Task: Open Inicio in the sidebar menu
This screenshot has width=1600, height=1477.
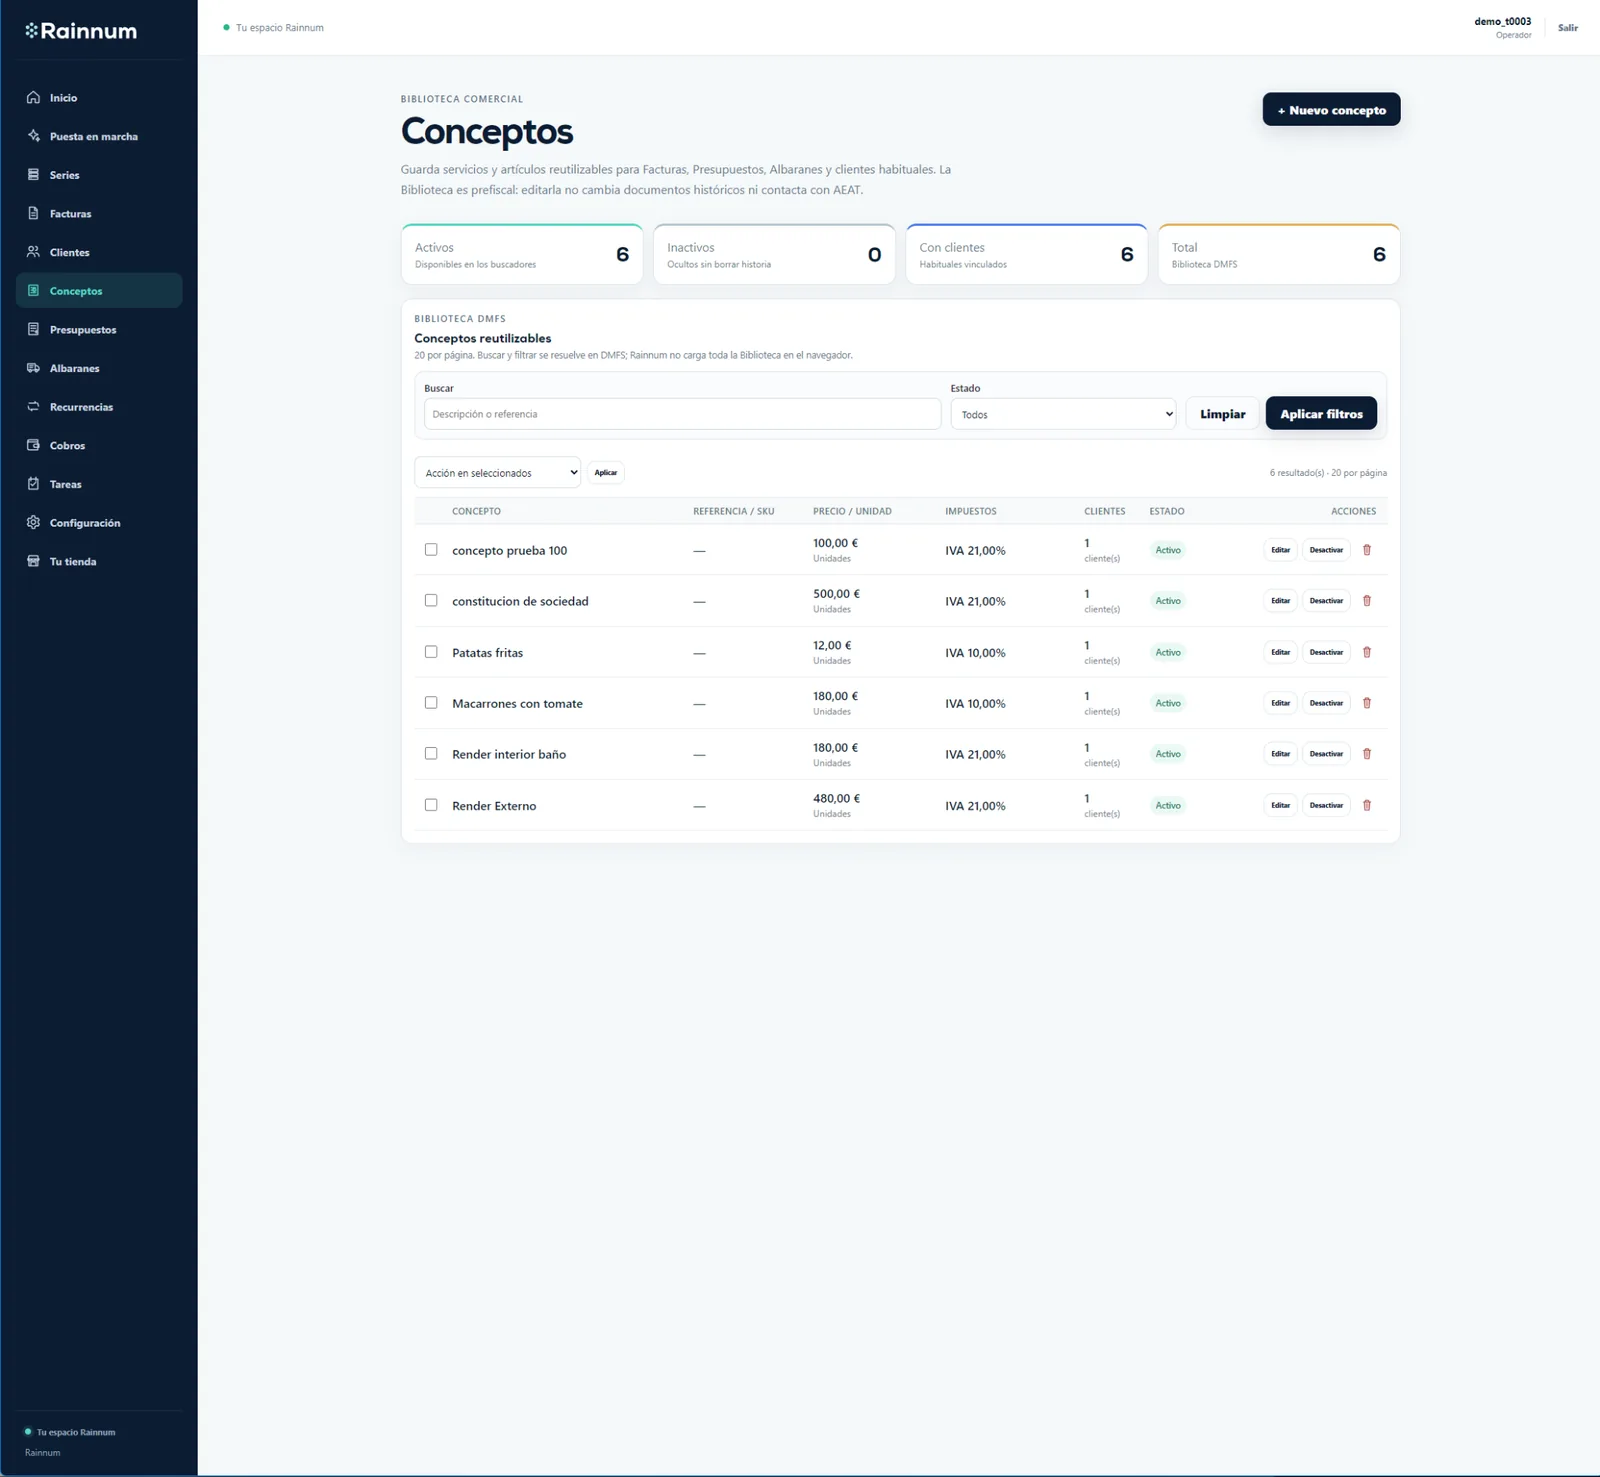Action: point(99,97)
